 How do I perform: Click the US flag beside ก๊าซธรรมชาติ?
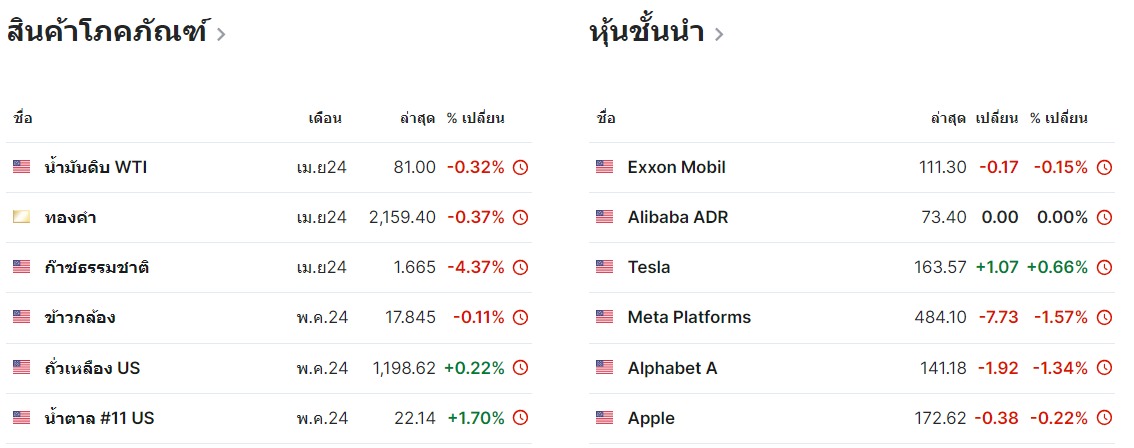pos(22,267)
